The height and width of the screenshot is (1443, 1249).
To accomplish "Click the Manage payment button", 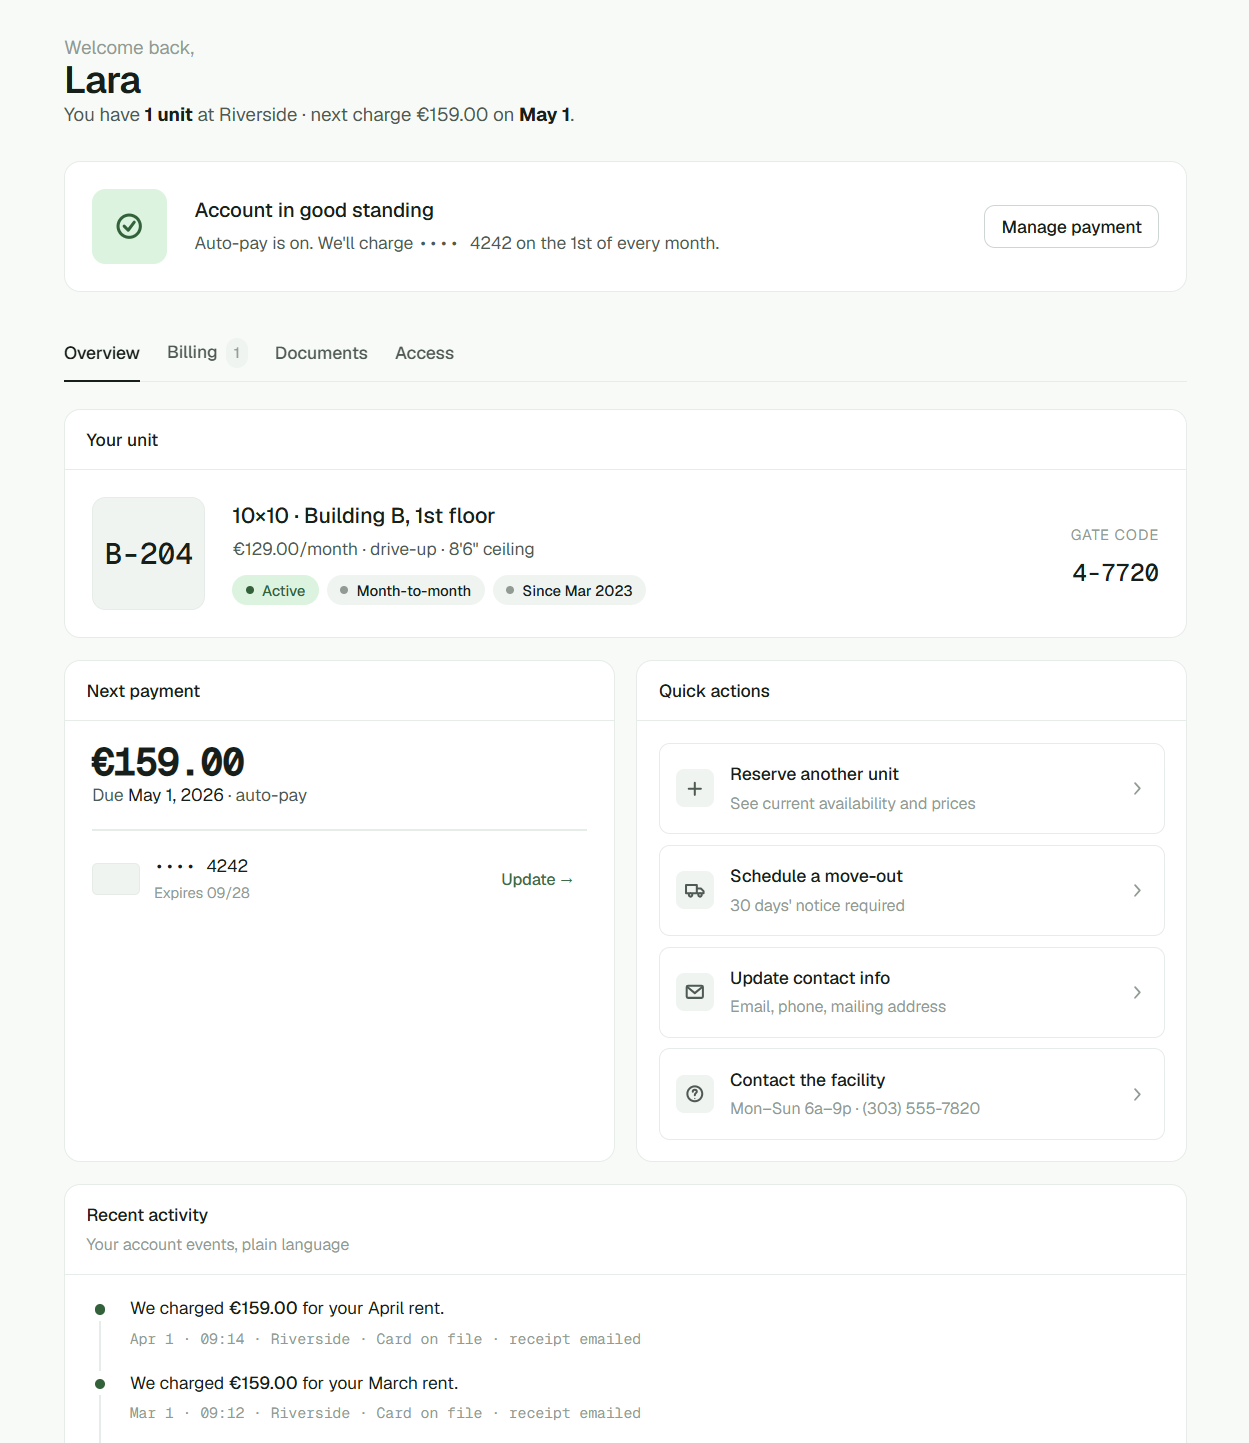I will click(1071, 227).
